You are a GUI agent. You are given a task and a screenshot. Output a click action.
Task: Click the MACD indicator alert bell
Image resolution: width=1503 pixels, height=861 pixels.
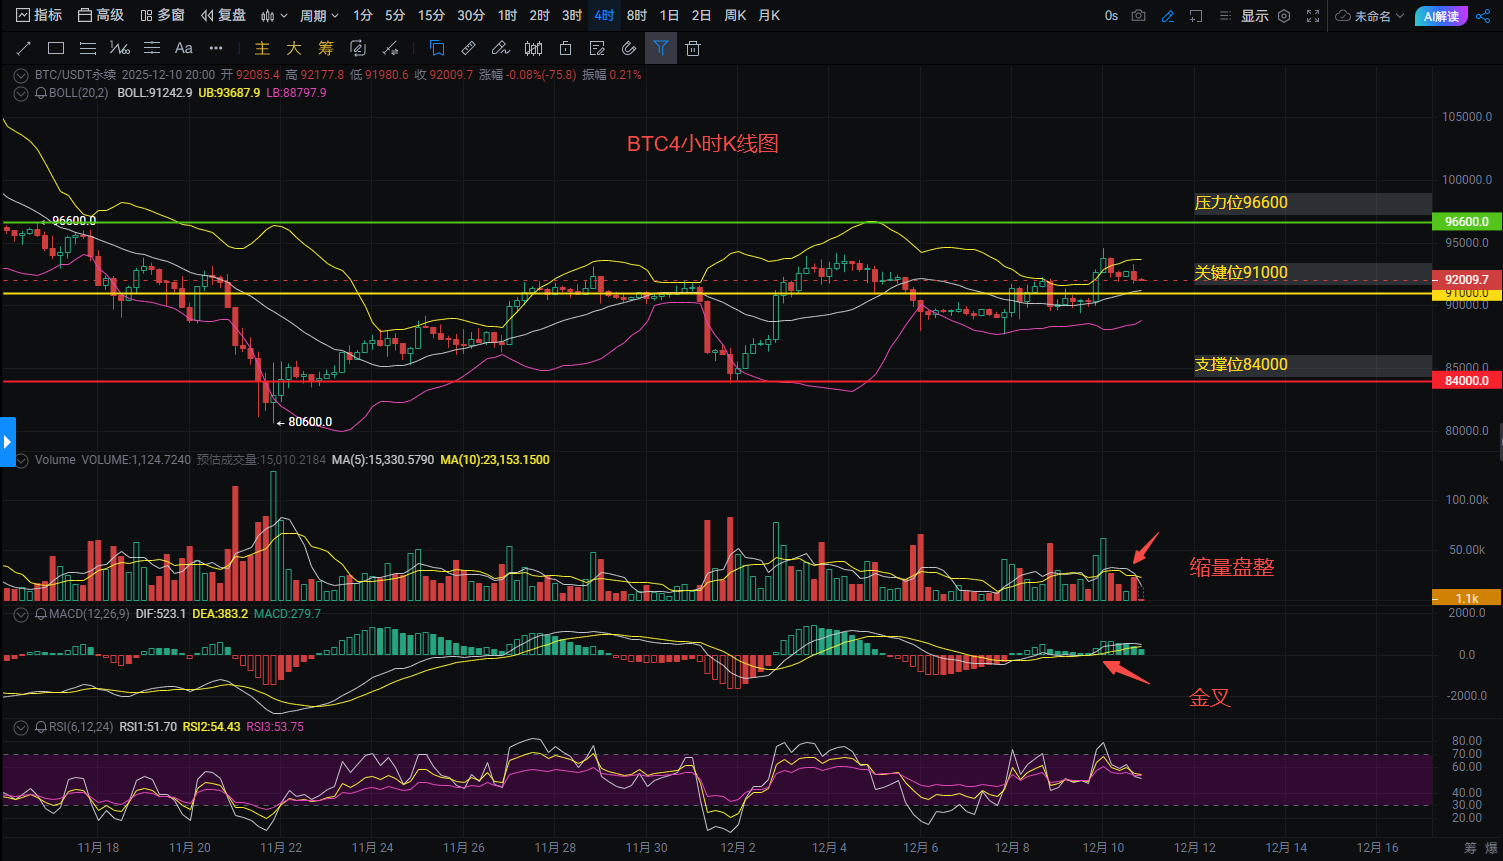point(41,614)
